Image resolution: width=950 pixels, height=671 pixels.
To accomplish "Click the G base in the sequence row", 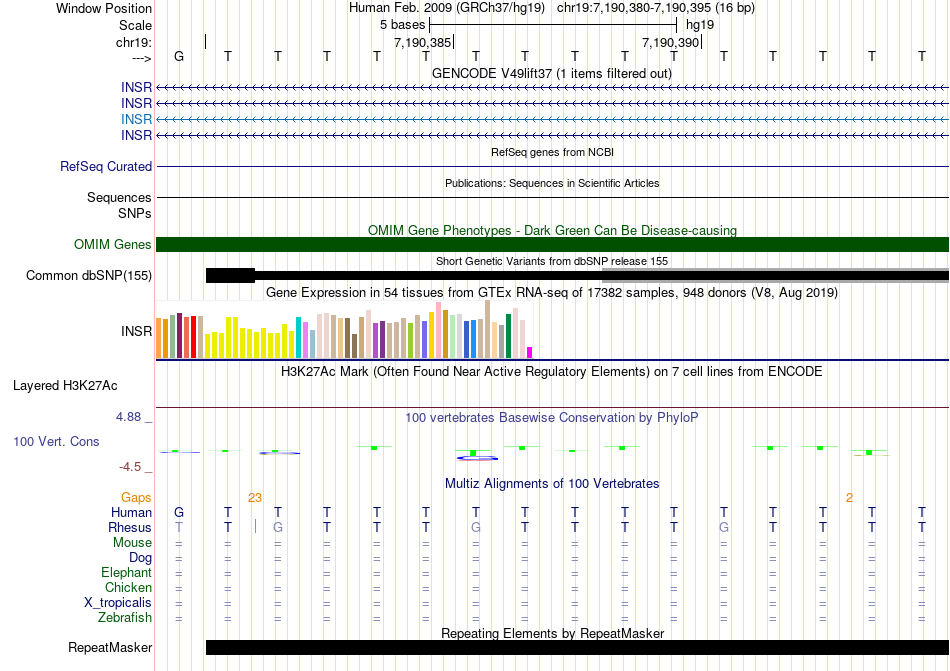I will click(x=179, y=56).
